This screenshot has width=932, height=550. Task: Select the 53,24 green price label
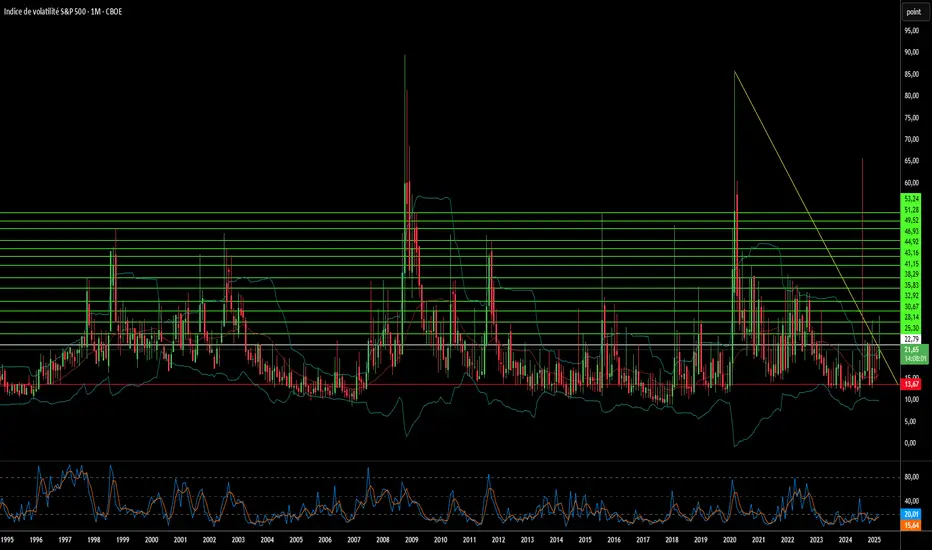(x=911, y=199)
